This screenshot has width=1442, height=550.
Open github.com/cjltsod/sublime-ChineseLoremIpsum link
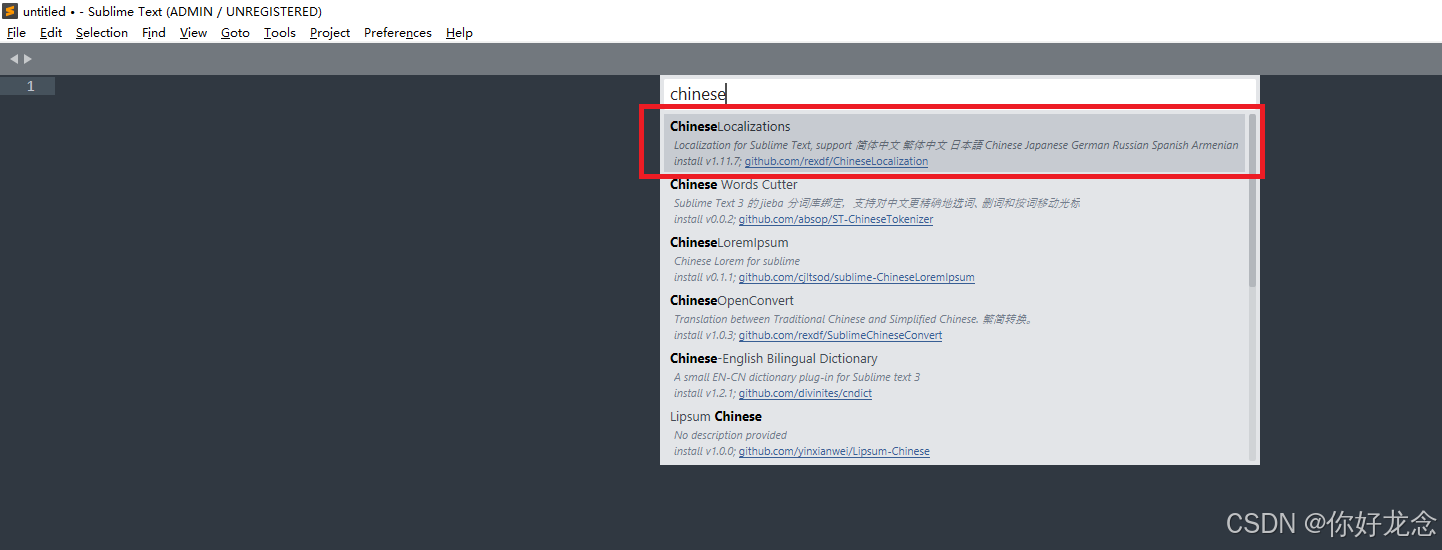[x=857, y=278]
